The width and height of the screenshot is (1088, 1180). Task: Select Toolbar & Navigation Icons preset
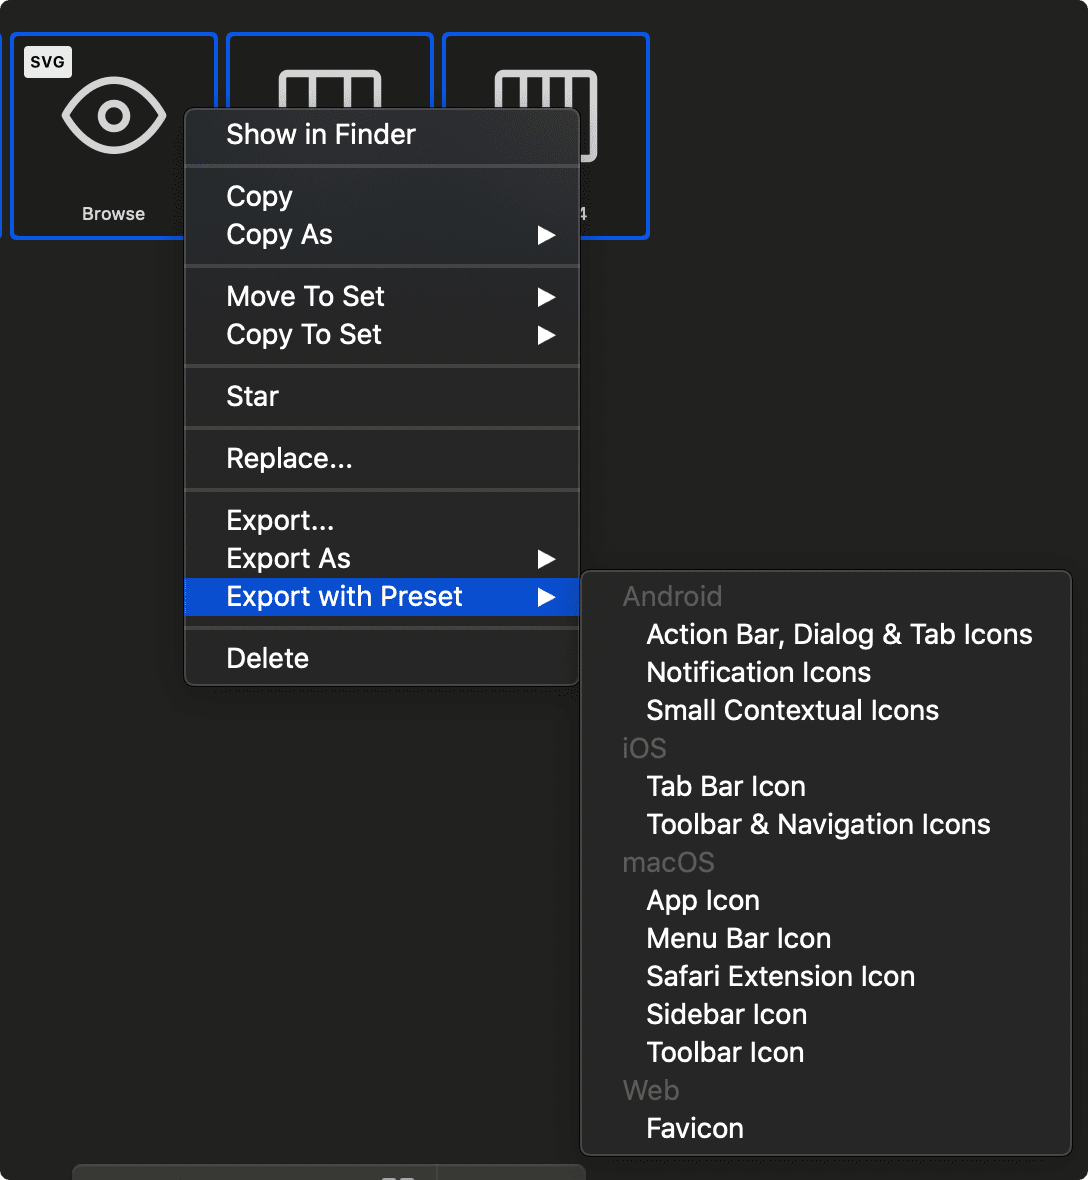pos(818,825)
